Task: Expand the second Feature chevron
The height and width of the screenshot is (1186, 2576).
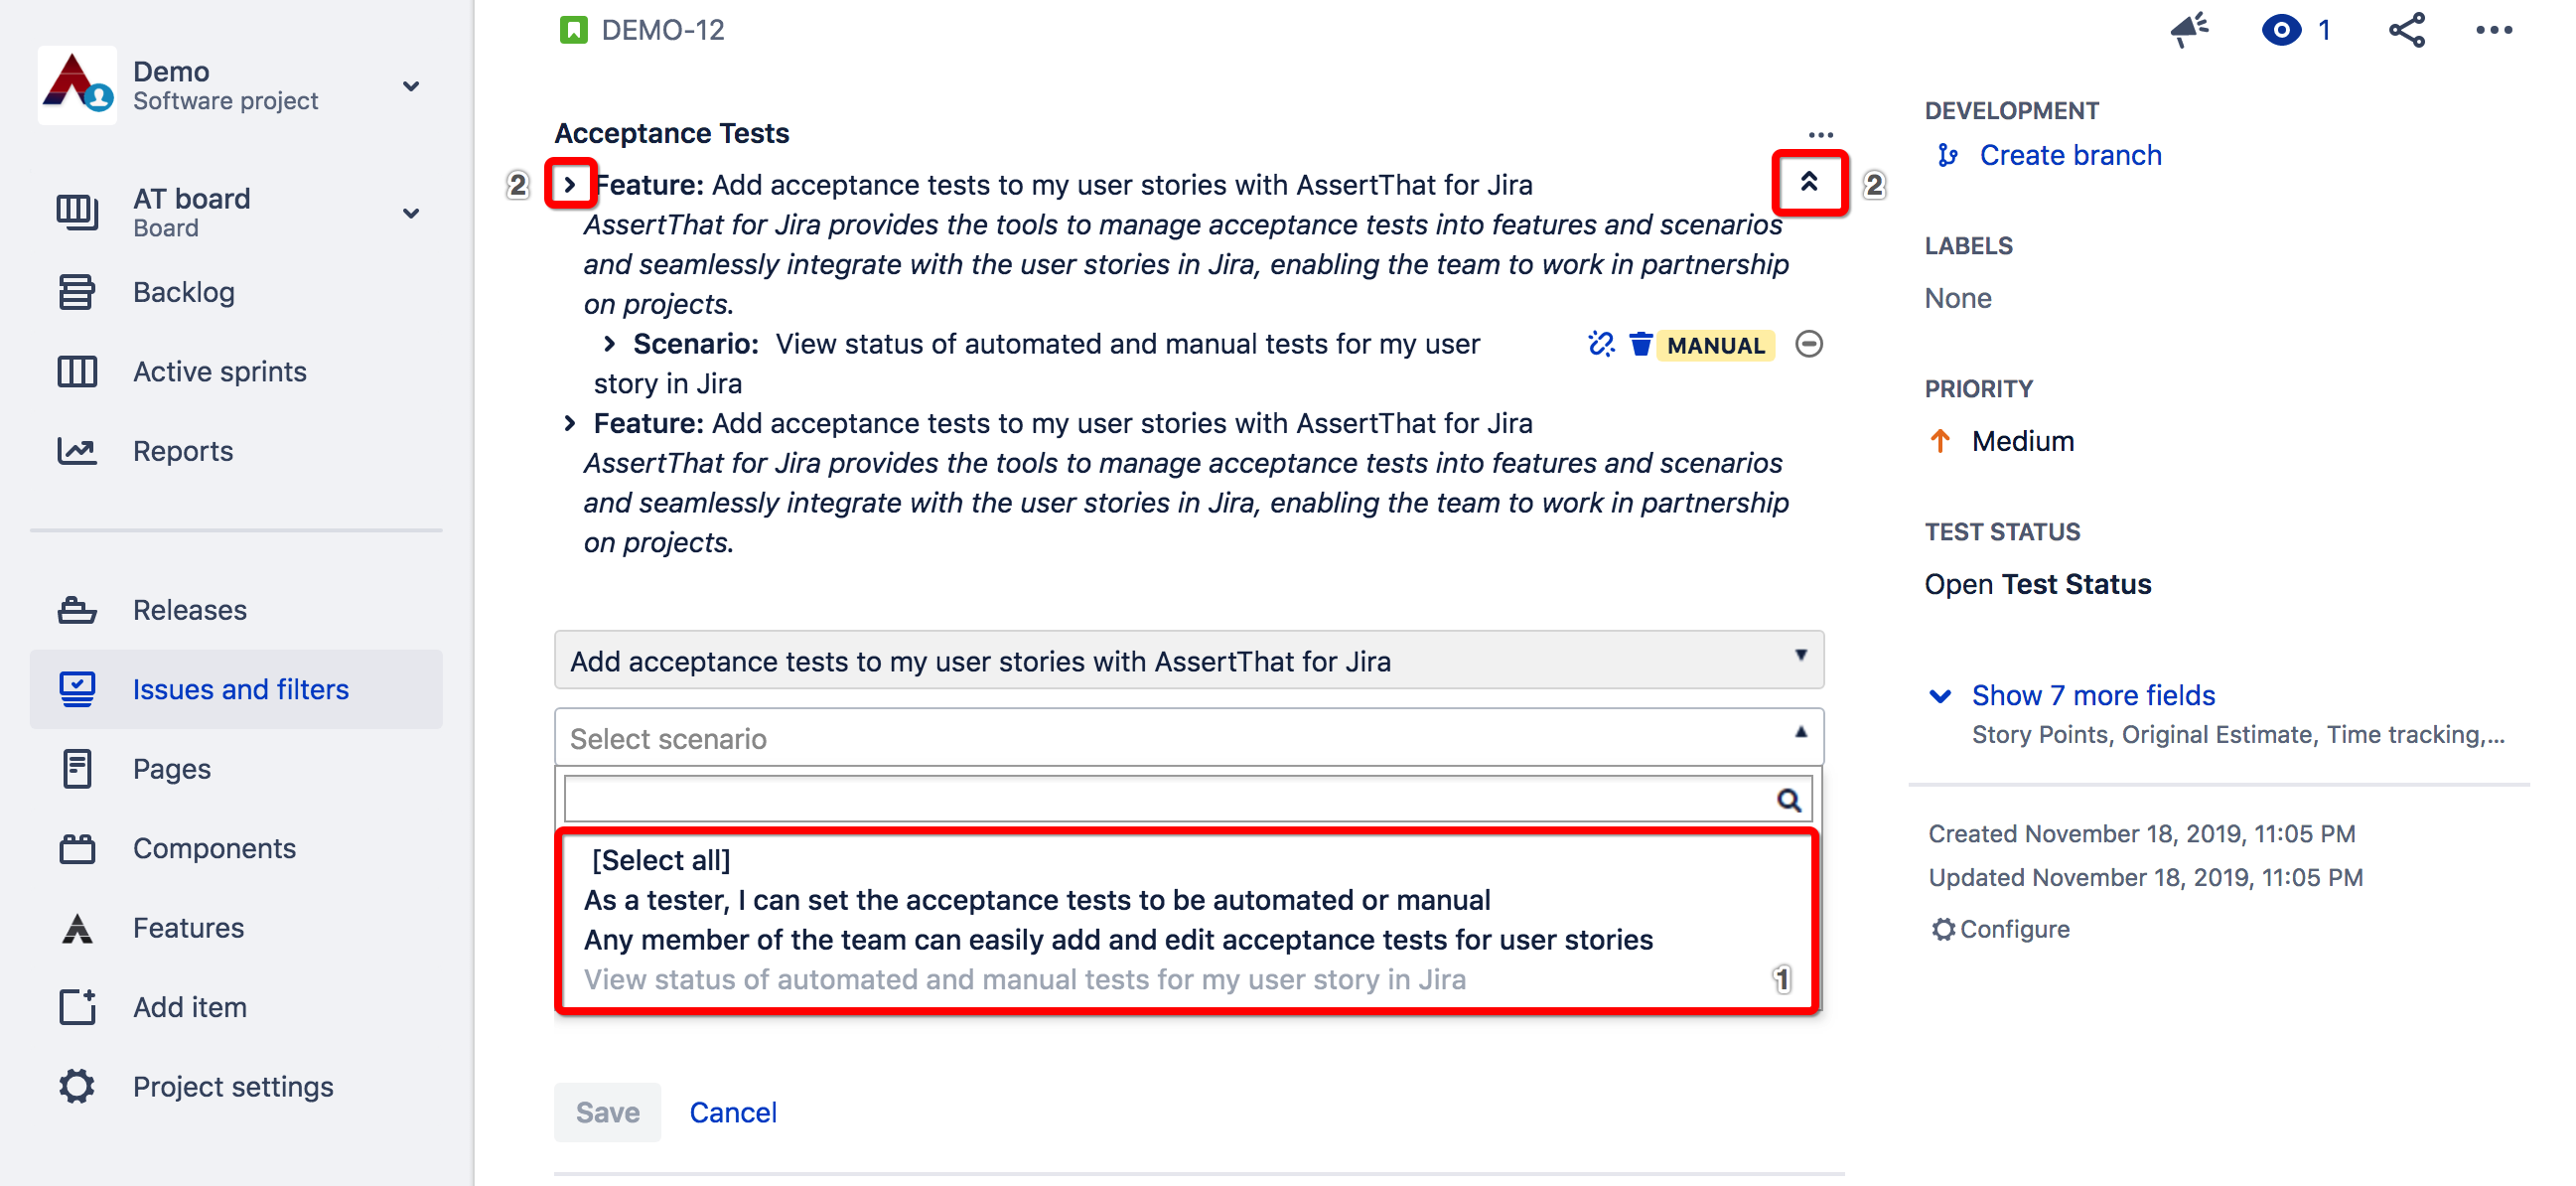Action: click(x=569, y=423)
